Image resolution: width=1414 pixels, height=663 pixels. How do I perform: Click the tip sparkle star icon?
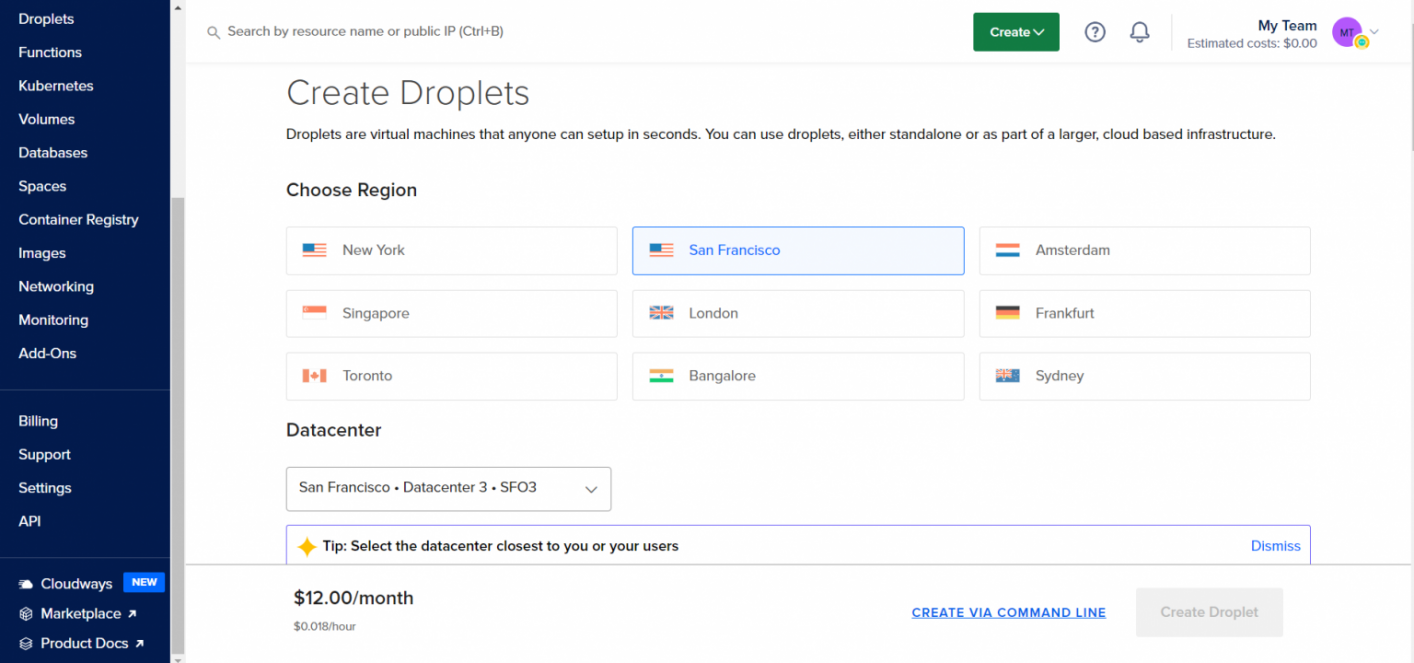point(307,546)
